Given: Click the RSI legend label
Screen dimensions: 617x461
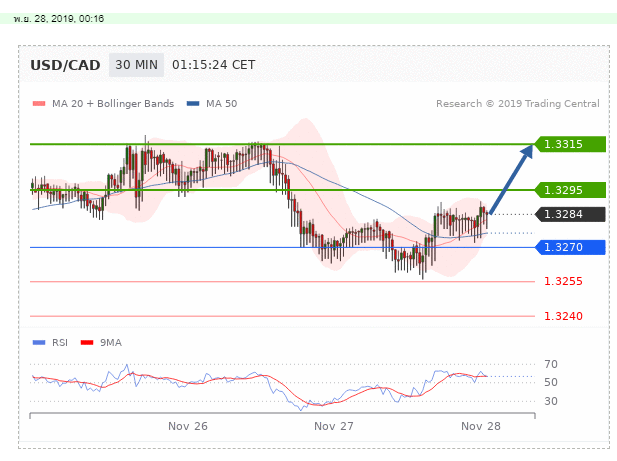Looking at the screenshot, I should 60,343.
